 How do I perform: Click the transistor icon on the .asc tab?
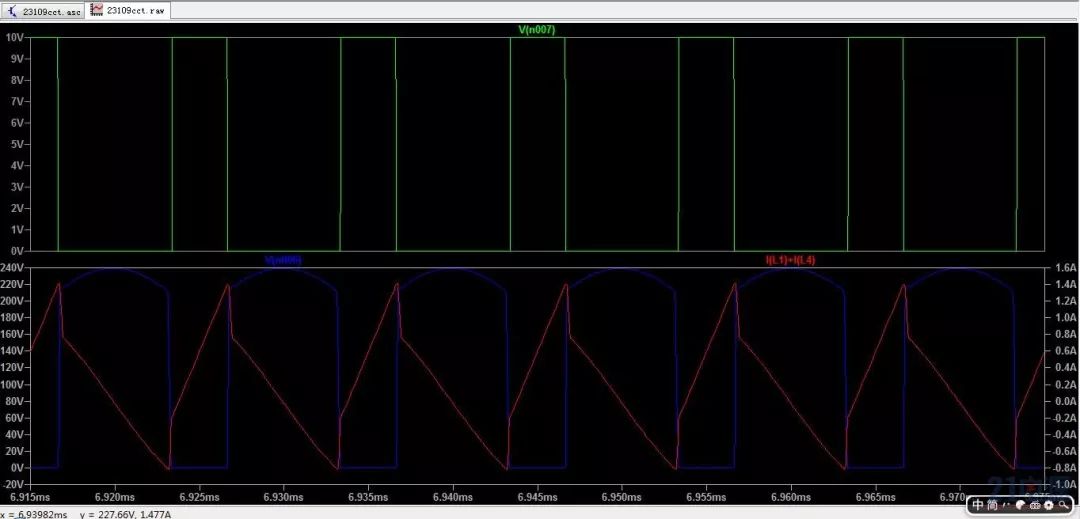[14, 12]
